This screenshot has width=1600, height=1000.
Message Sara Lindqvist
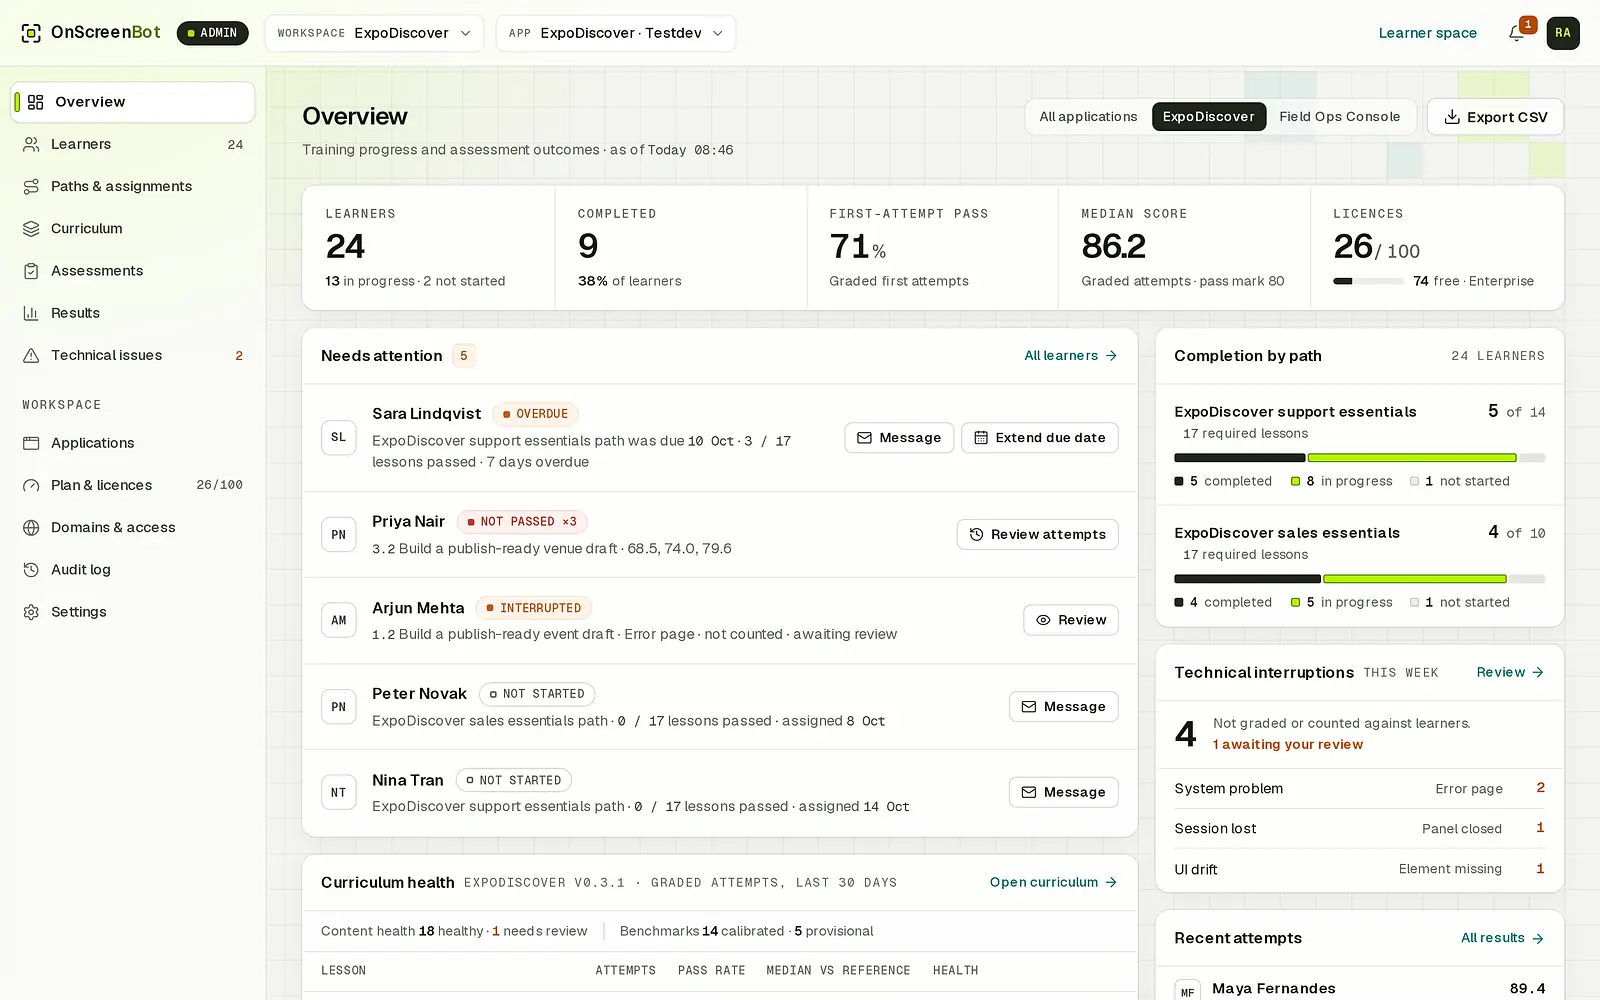pyautogui.click(x=899, y=438)
